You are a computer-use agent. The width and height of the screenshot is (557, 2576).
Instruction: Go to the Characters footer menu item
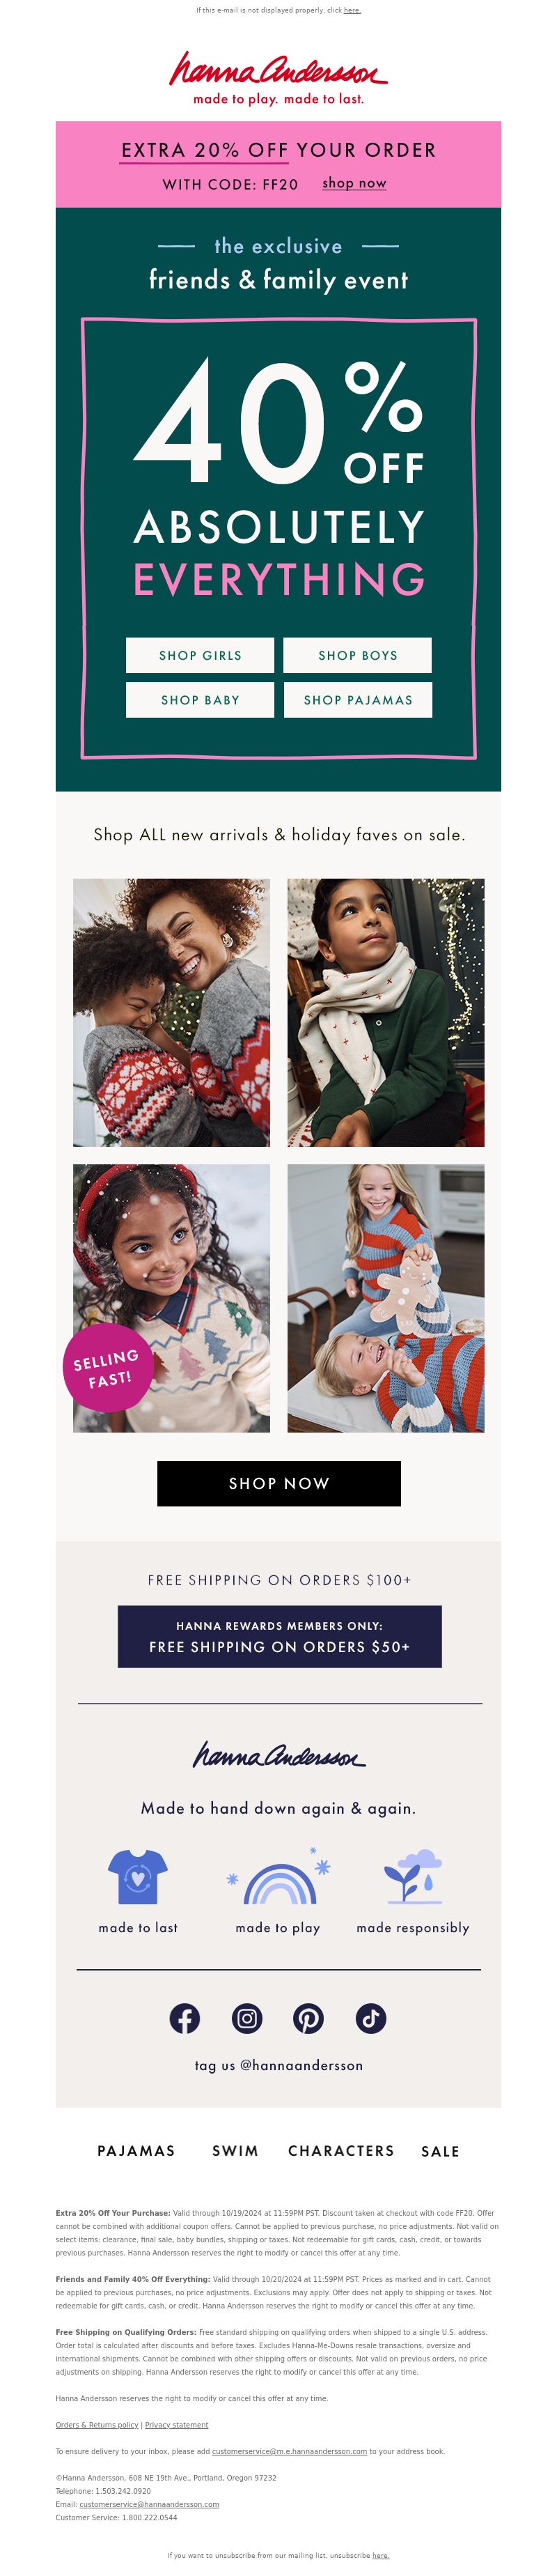(x=341, y=2151)
